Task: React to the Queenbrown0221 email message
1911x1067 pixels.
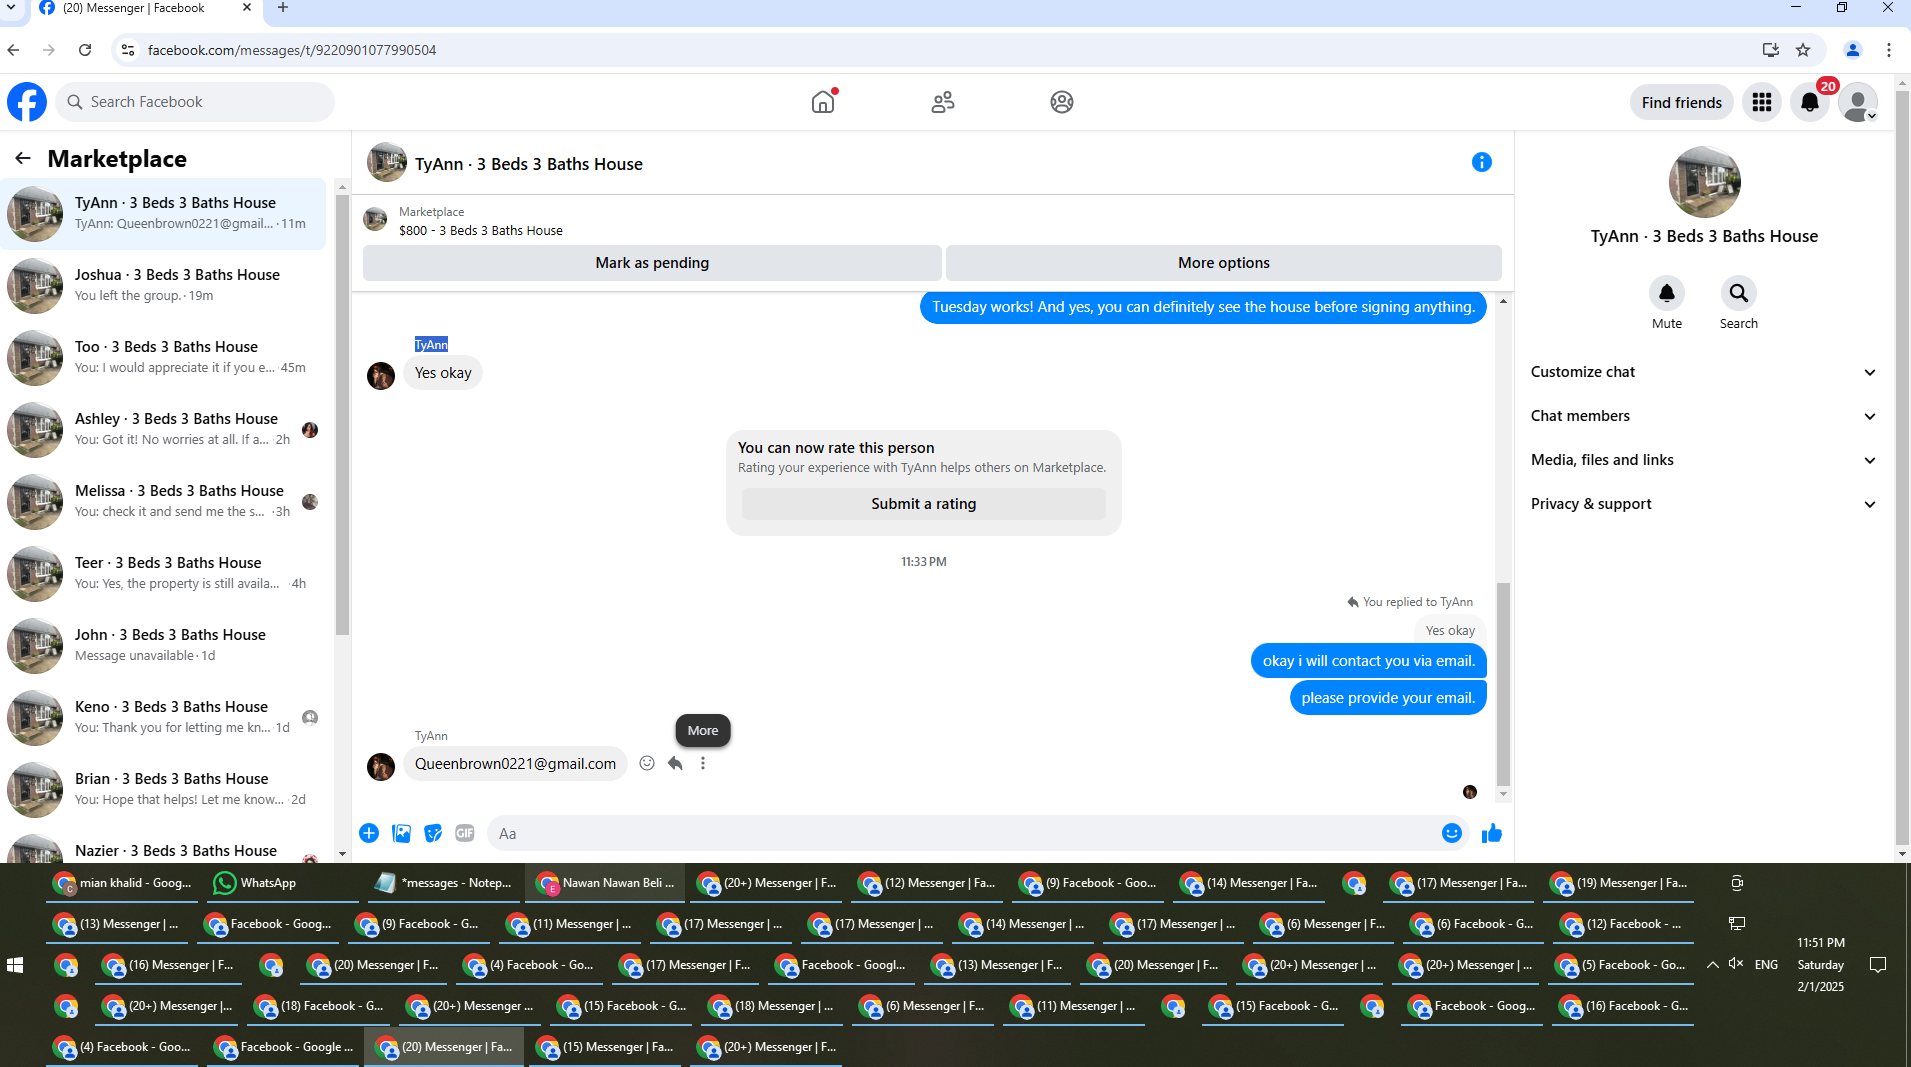Action: coord(647,763)
